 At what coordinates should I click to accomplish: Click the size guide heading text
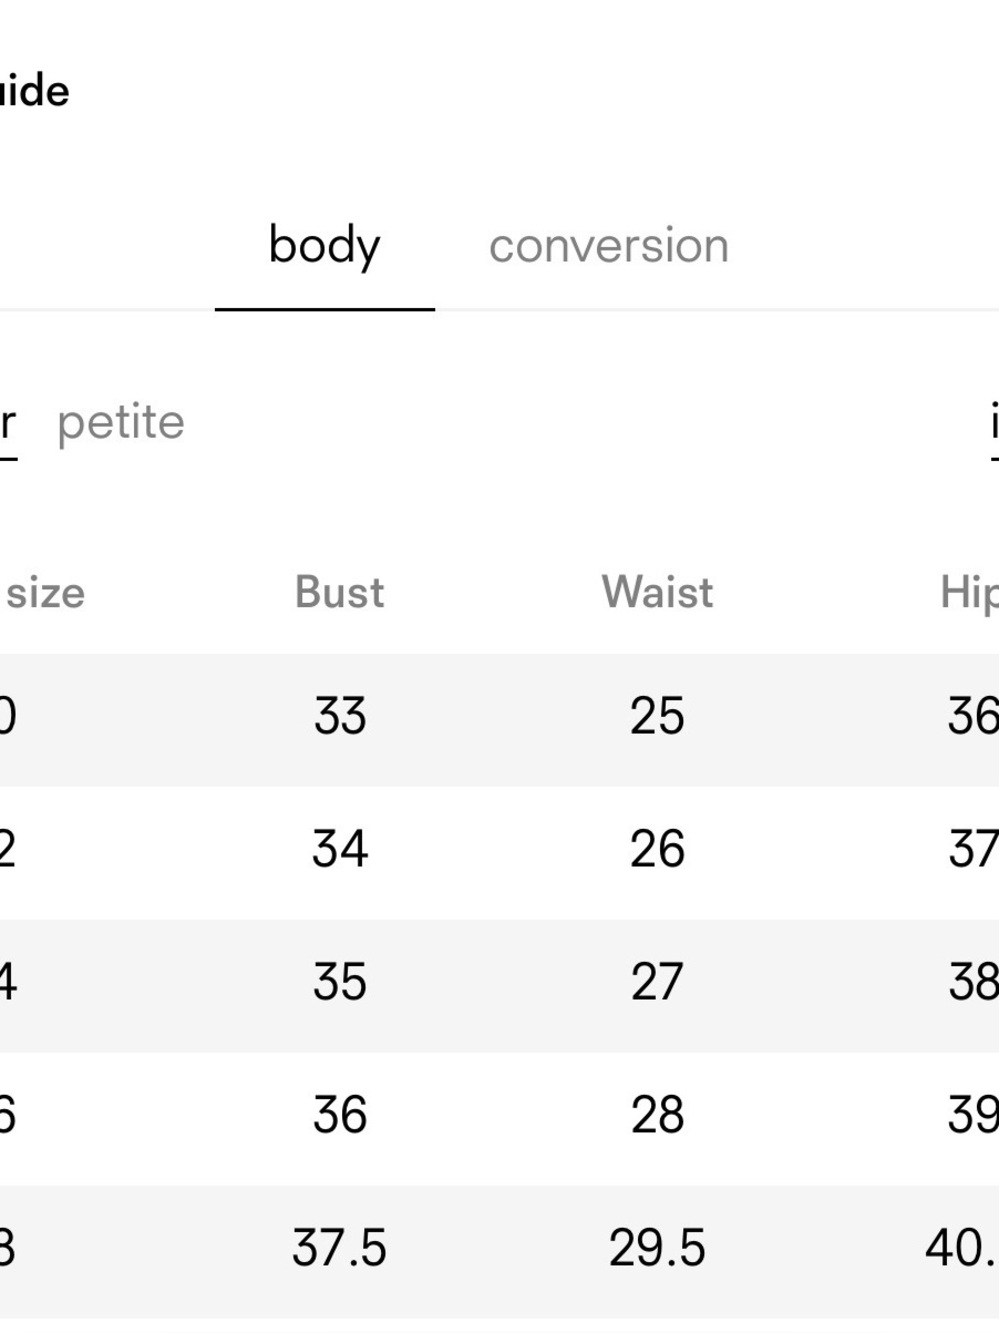pyautogui.click(x=34, y=91)
